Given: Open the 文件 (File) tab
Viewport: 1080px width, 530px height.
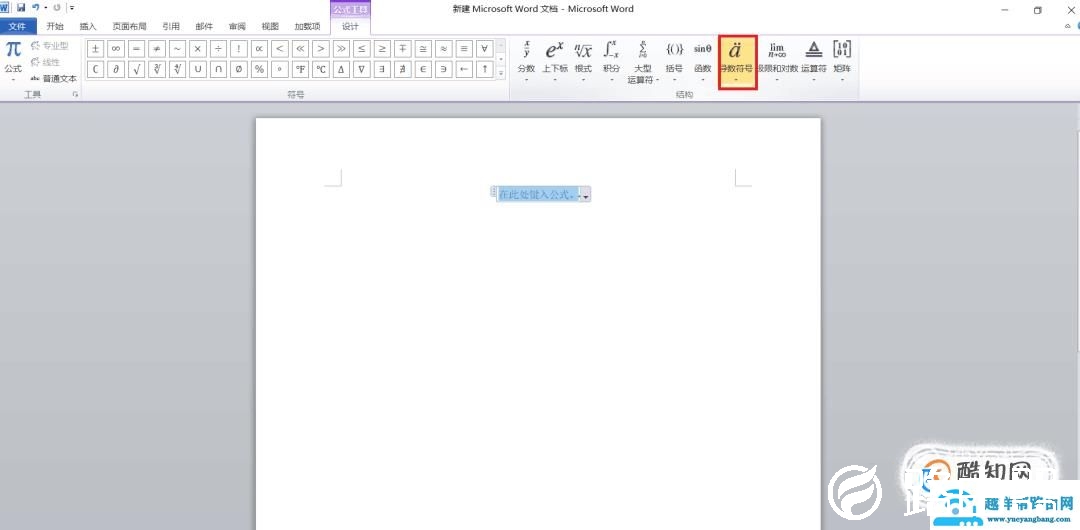Looking at the screenshot, I should click(x=17, y=26).
